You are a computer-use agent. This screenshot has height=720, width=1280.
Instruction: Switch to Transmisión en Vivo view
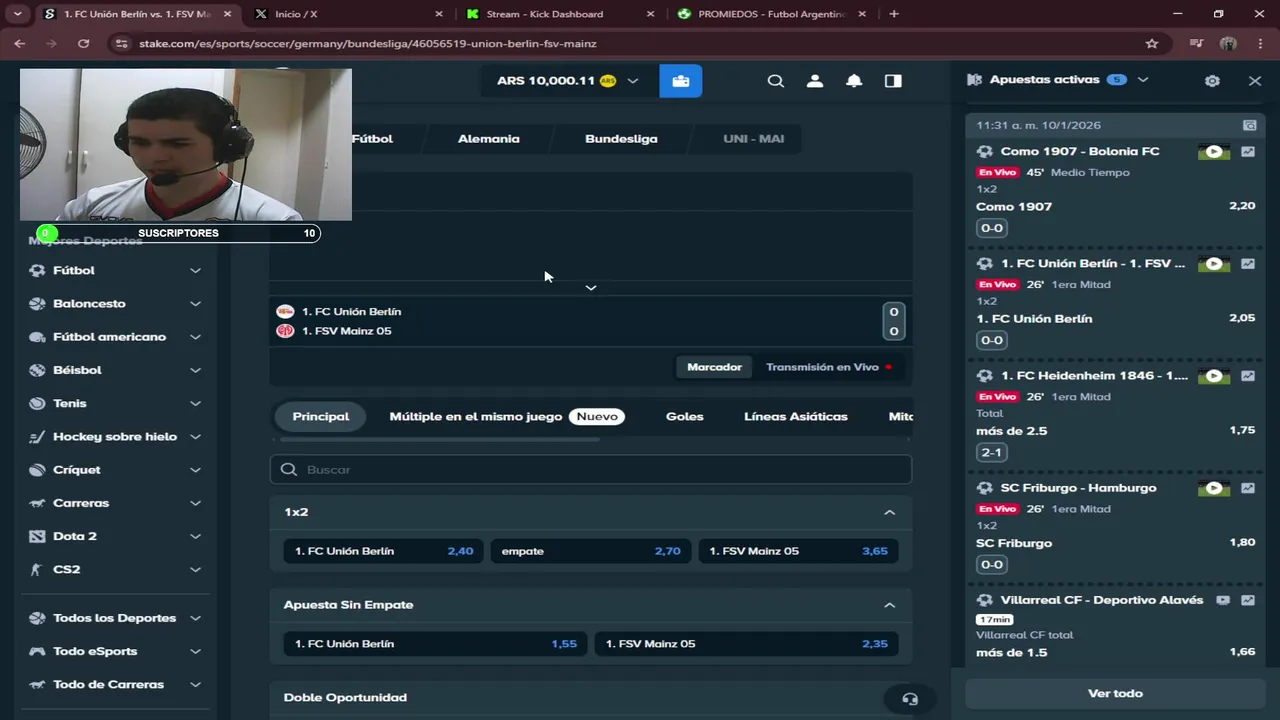(829, 367)
